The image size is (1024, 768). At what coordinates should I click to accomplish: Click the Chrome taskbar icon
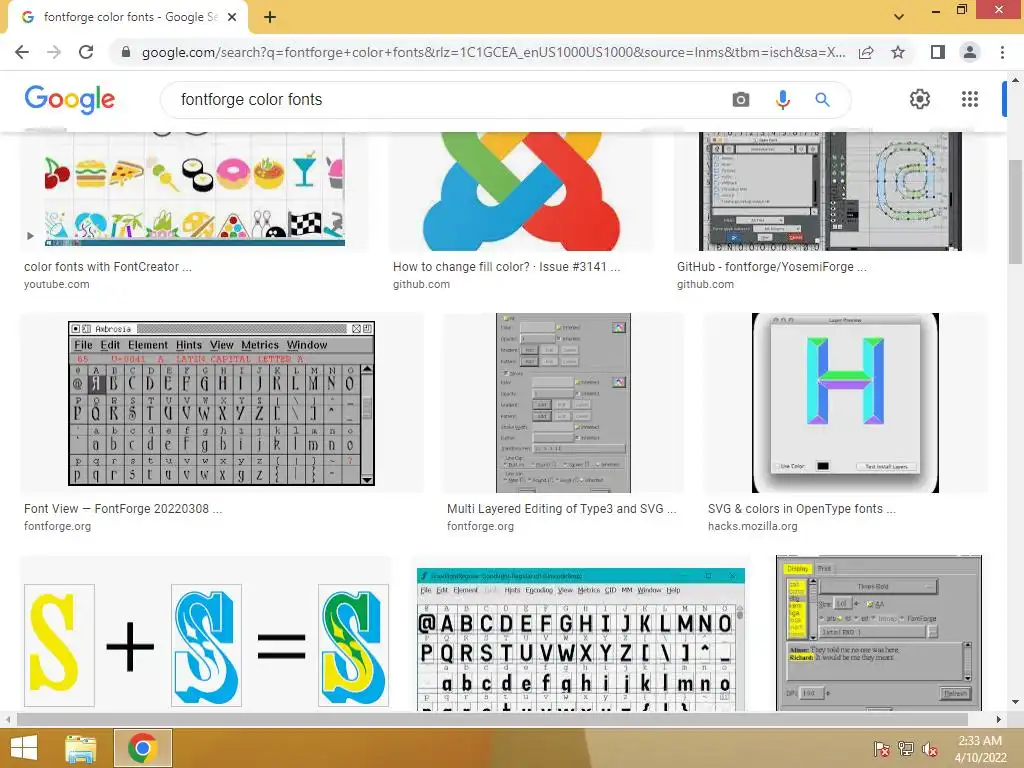pos(143,748)
